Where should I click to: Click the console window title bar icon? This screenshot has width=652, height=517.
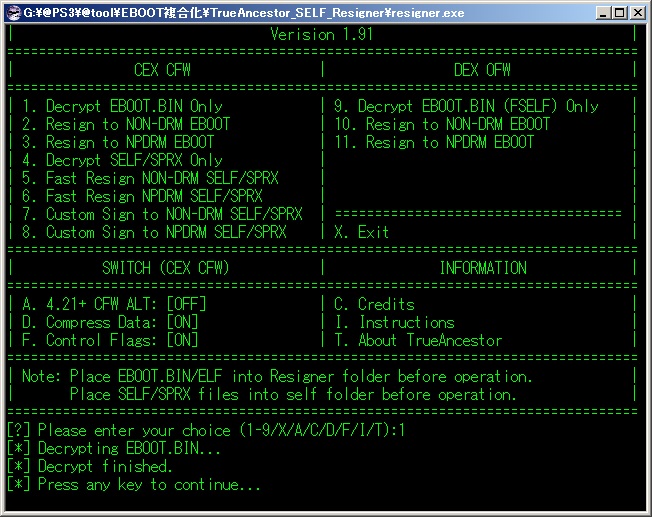[x=13, y=13]
